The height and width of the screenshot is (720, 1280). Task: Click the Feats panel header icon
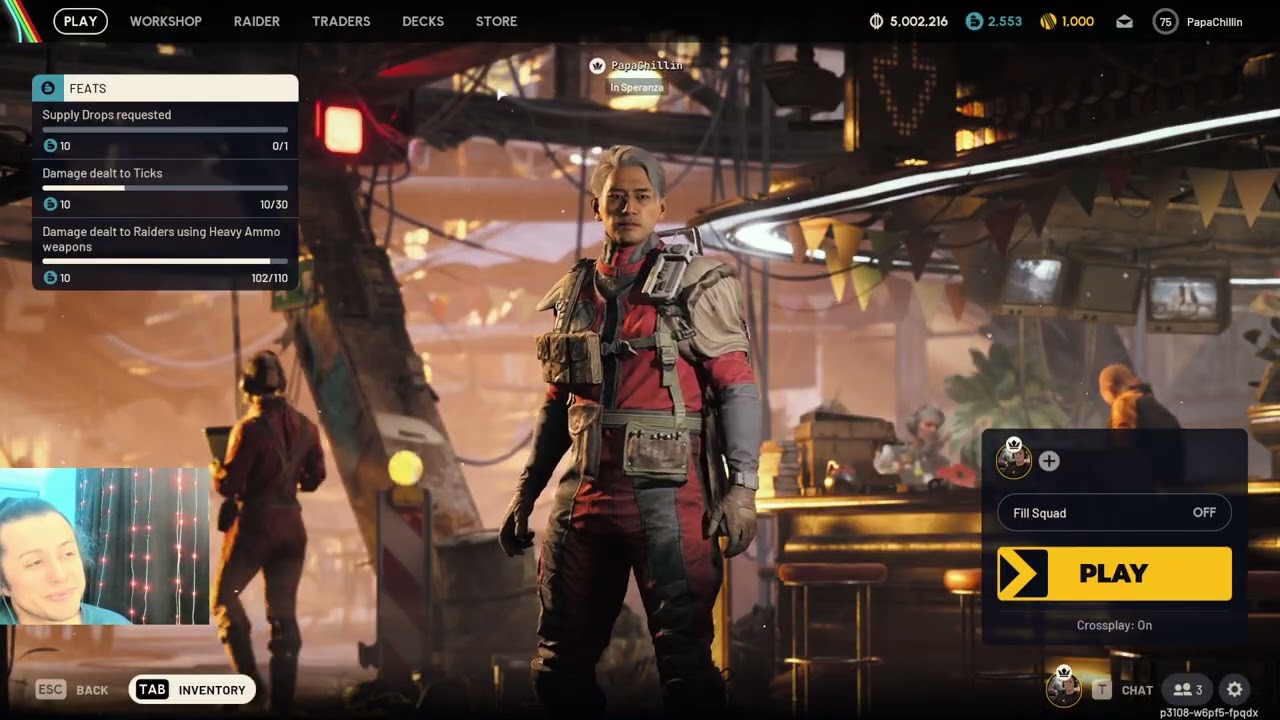(x=48, y=88)
